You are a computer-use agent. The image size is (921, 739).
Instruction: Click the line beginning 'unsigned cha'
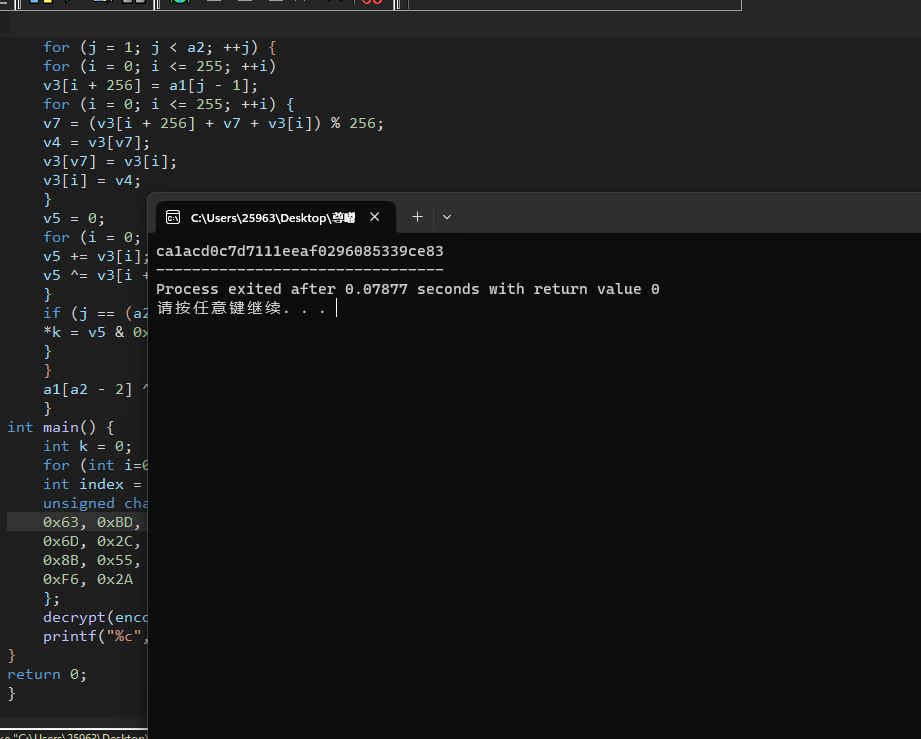(x=95, y=503)
